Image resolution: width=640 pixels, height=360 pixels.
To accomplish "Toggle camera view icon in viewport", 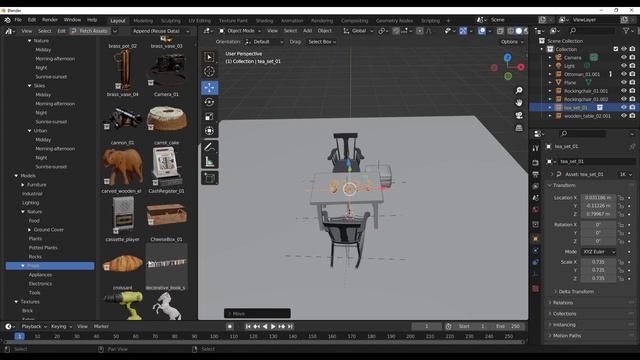I will click(x=519, y=116).
